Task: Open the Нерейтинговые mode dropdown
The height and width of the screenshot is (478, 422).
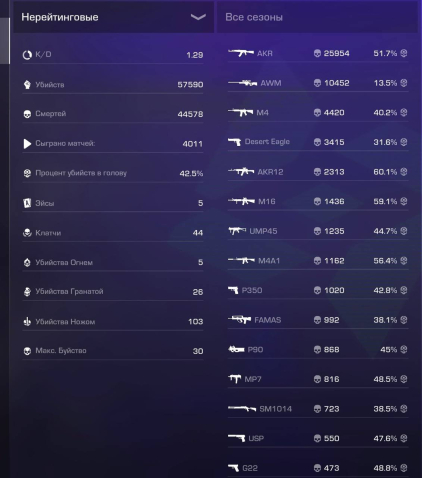Action: tap(113, 17)
